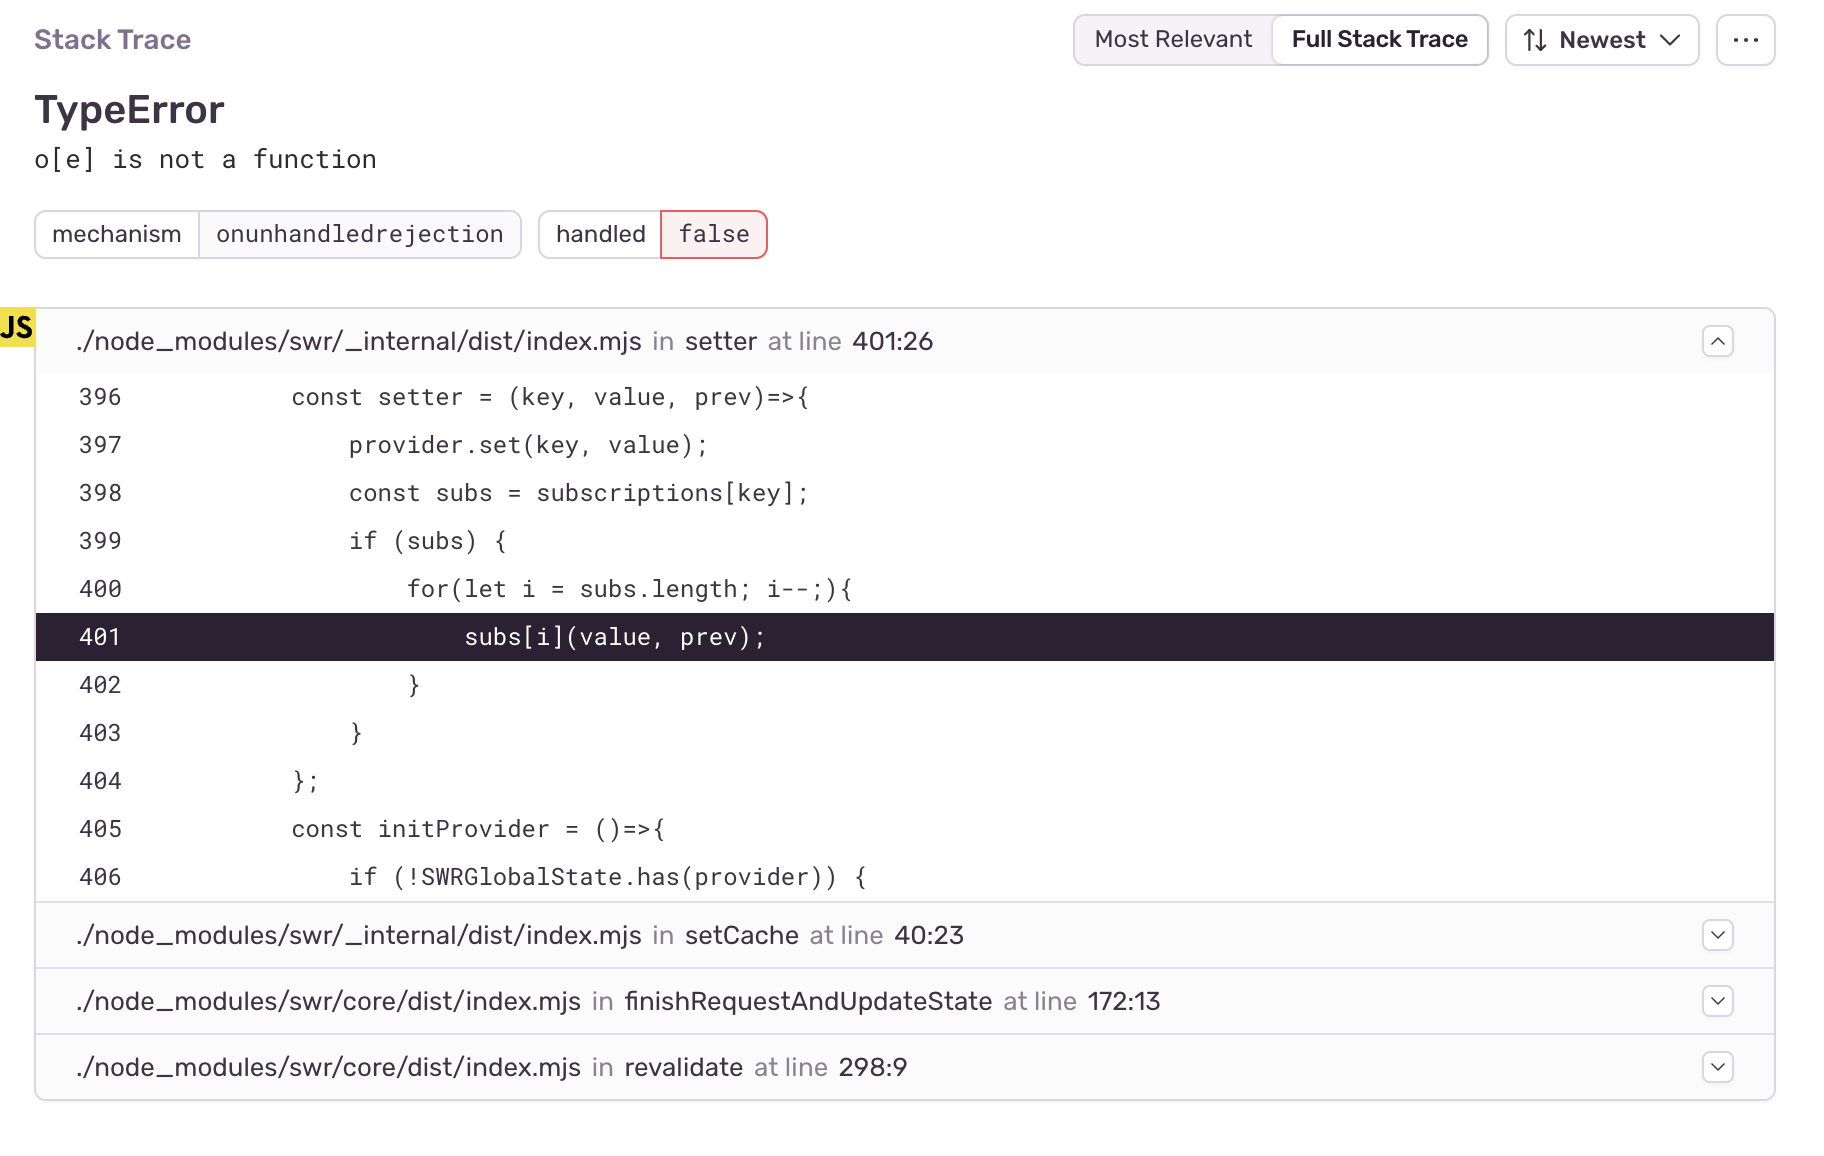Open the more options ellipsis menu
1824x1156 pixels.
(1745, 40)
